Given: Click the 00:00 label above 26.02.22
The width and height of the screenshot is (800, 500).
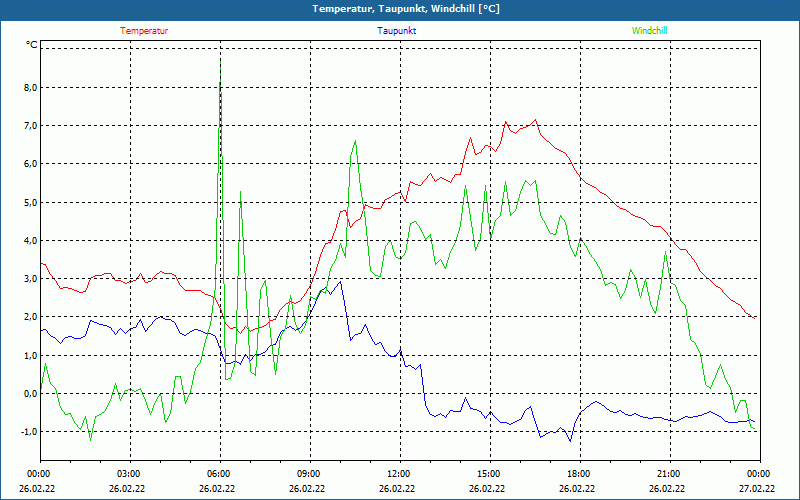Looking at the screenshot, I should 37,474.
